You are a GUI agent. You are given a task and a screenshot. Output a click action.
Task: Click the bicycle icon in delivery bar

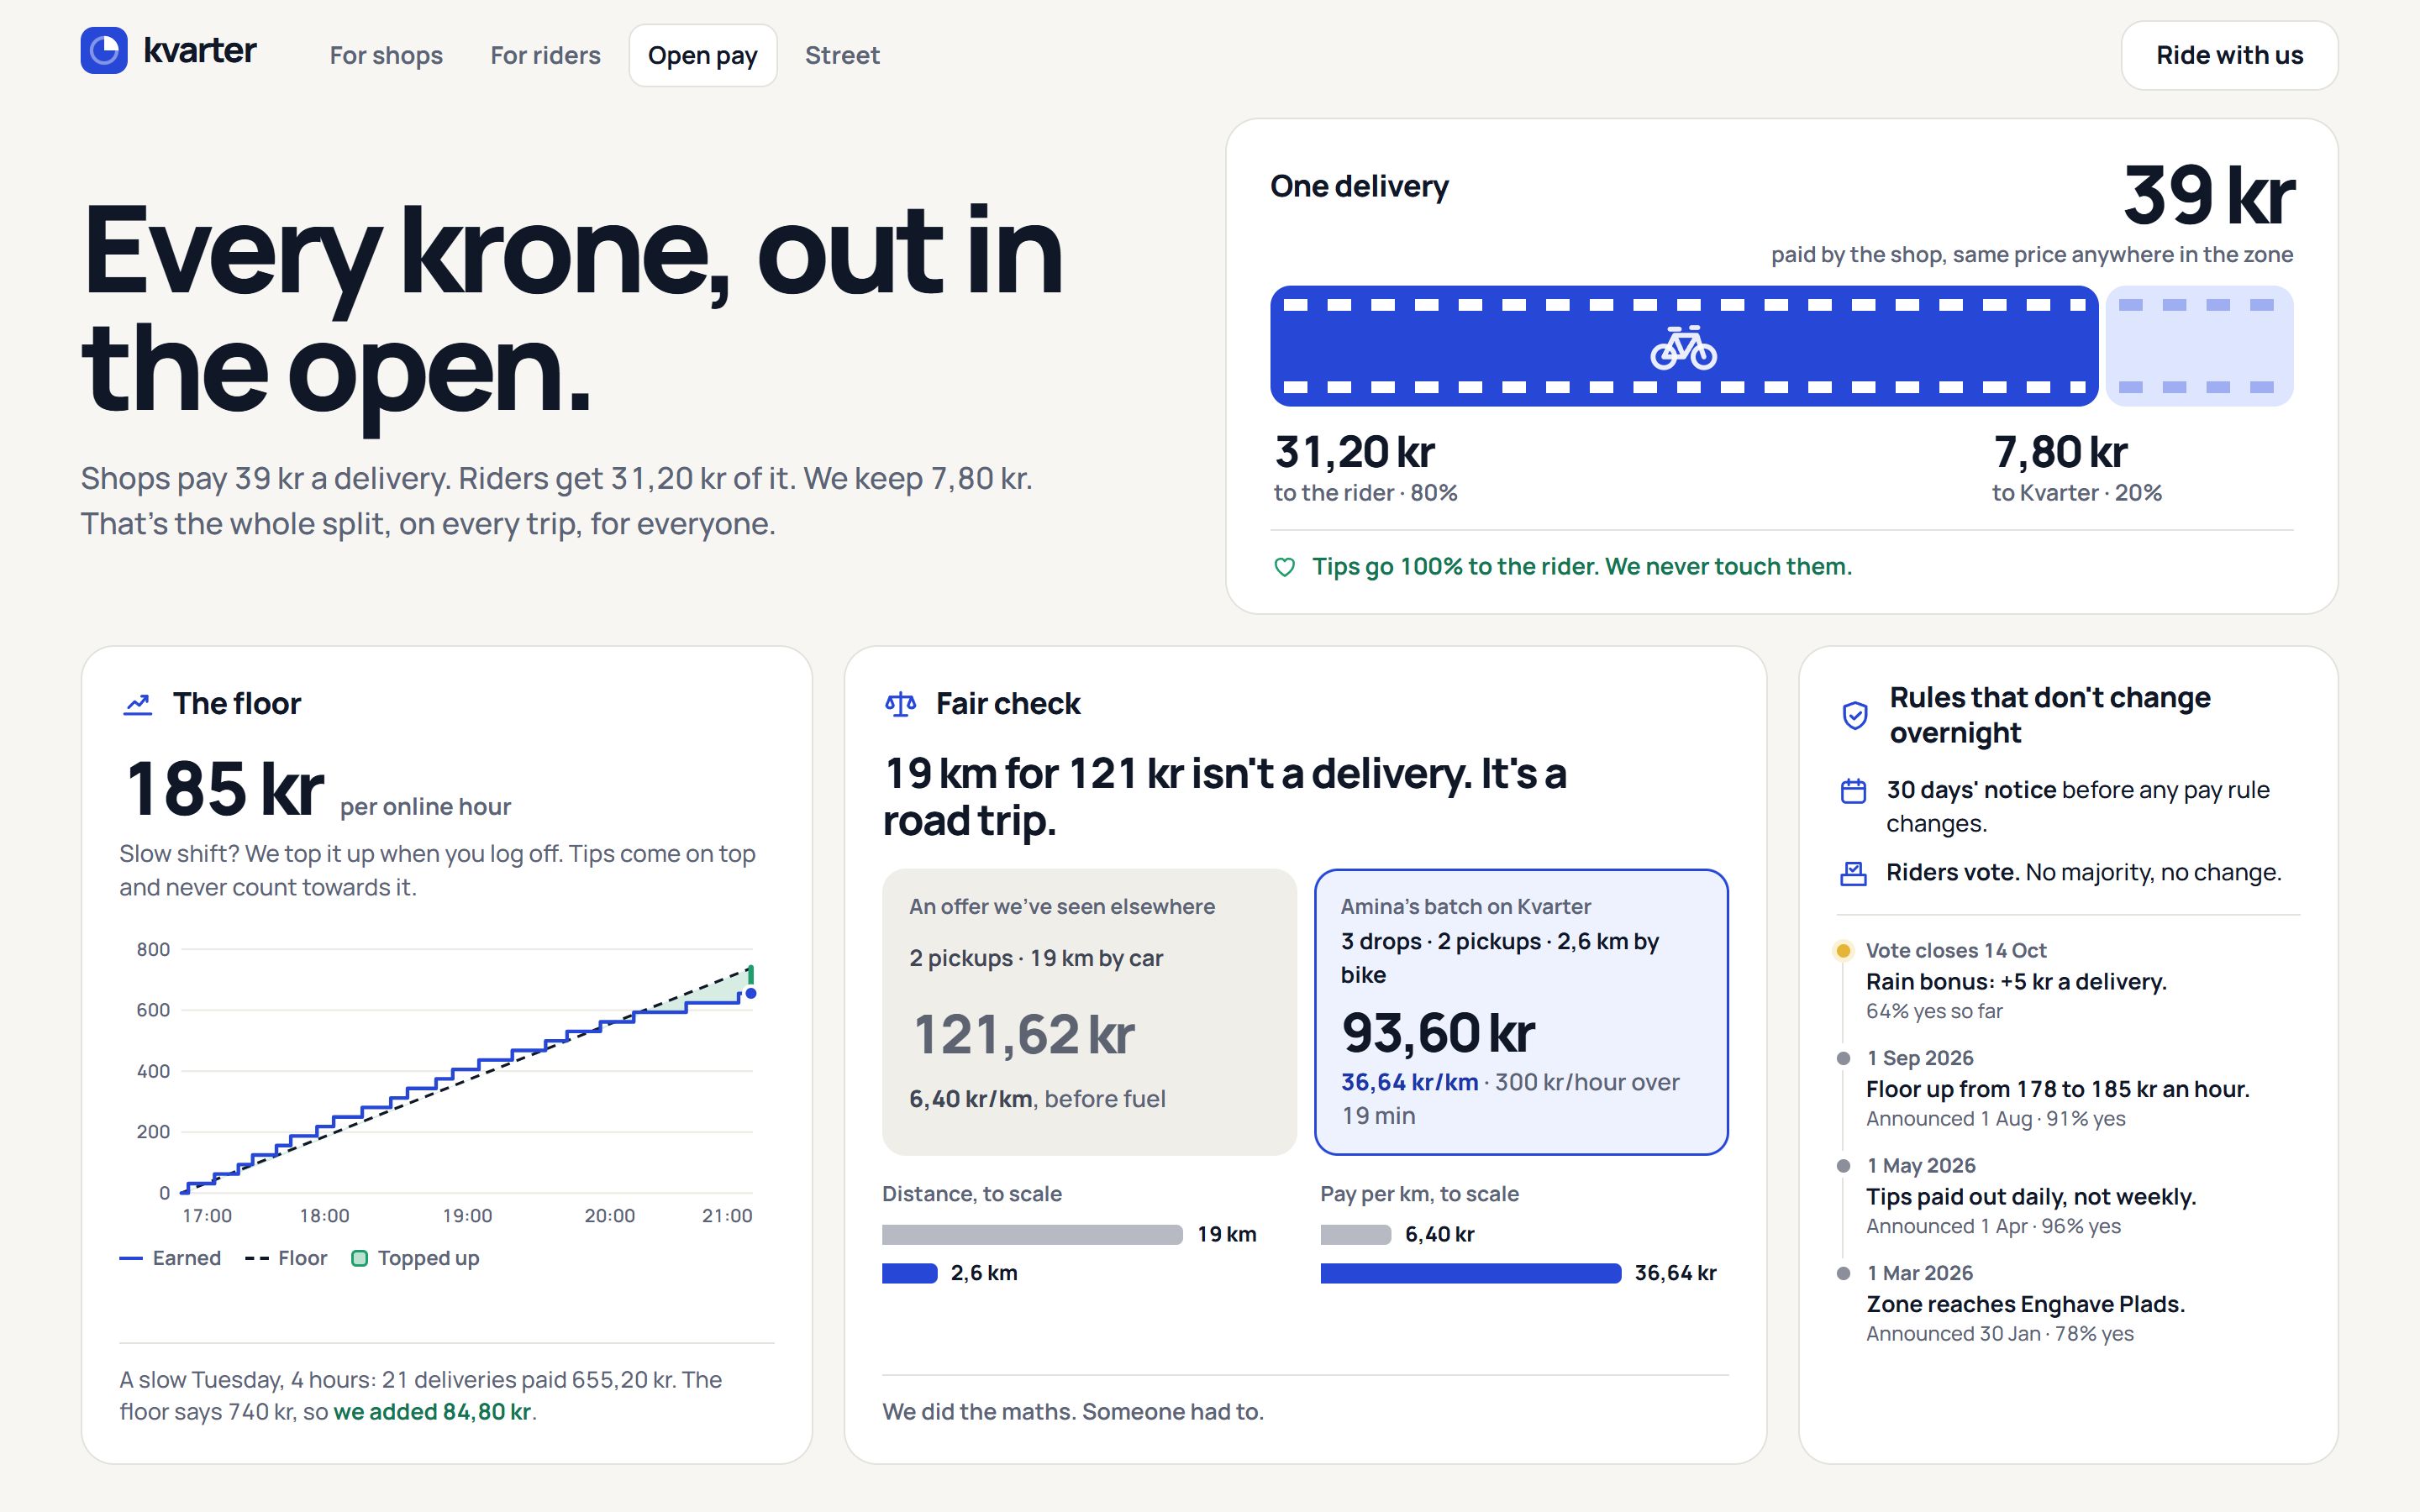[x=1683, y=347]
